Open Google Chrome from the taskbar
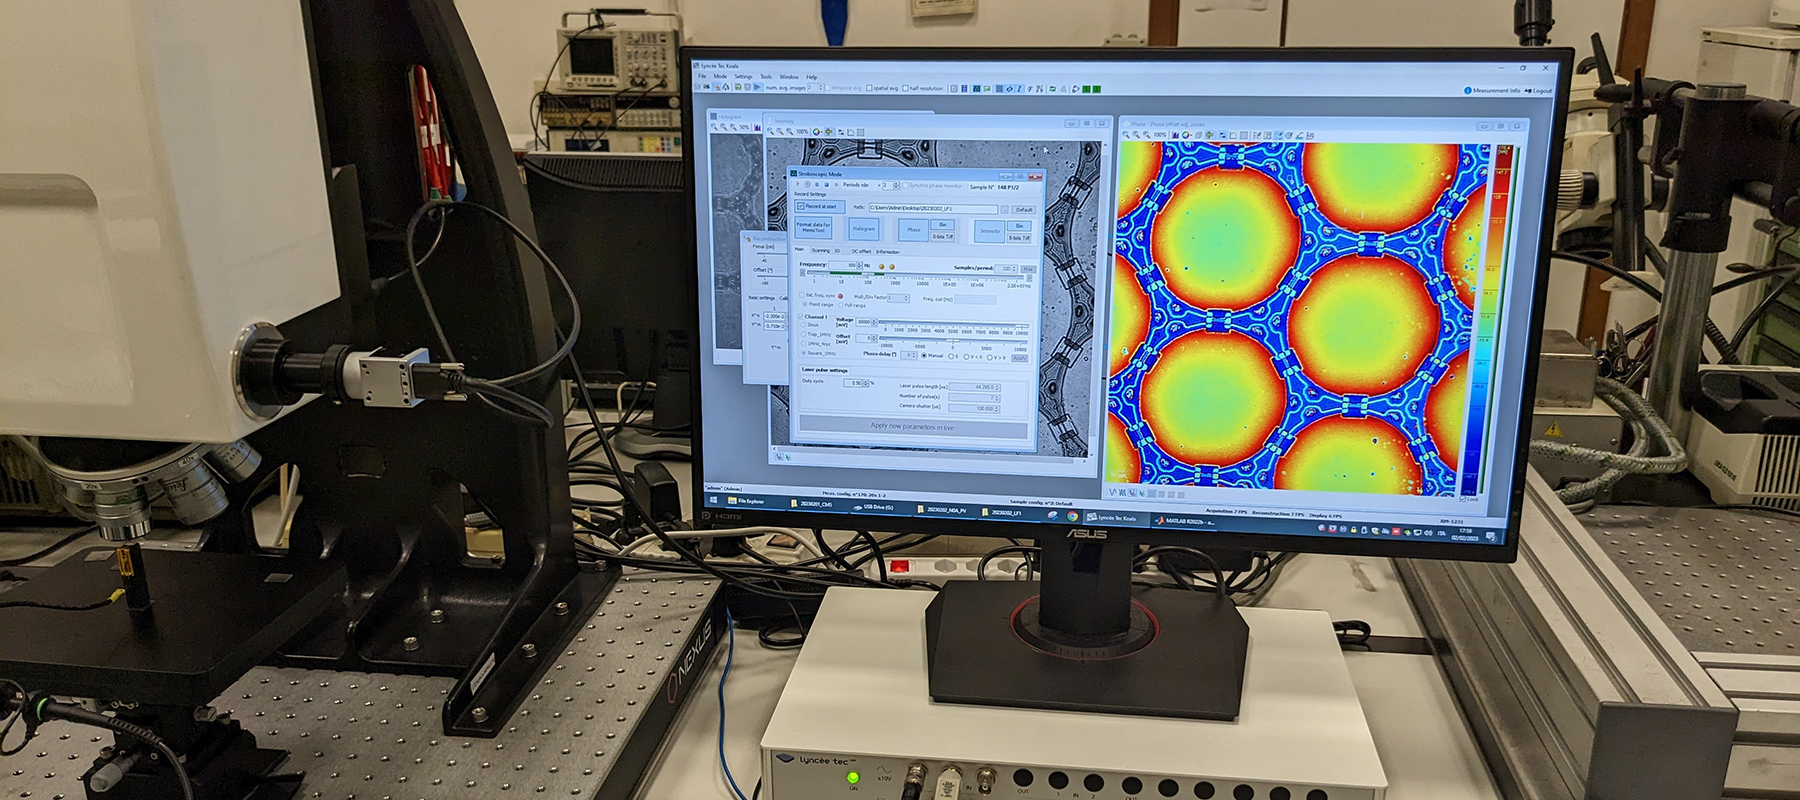This screenshot has height=800, width=1800. 1072,516
